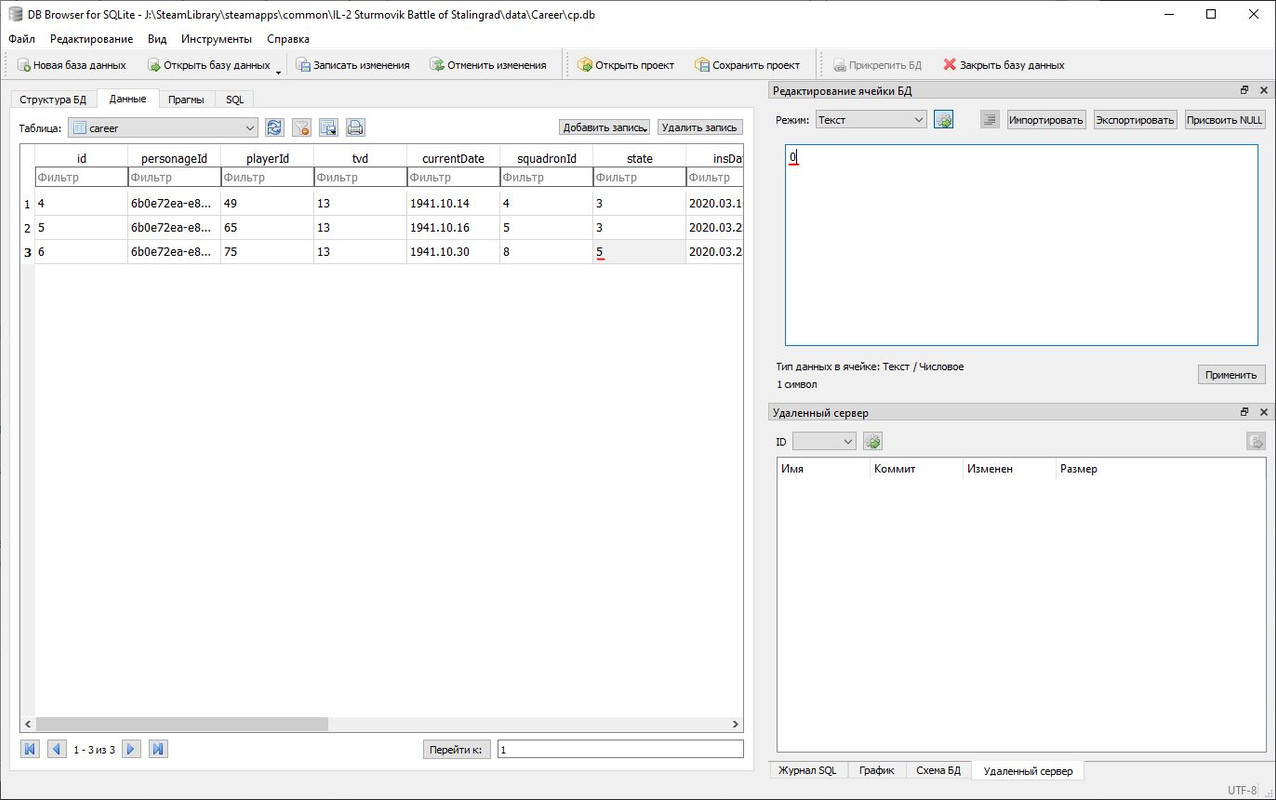Click the push database icon in remote panel
Image resolution: width=1276 pixels, height=800 pixels.
point(1256,441)
